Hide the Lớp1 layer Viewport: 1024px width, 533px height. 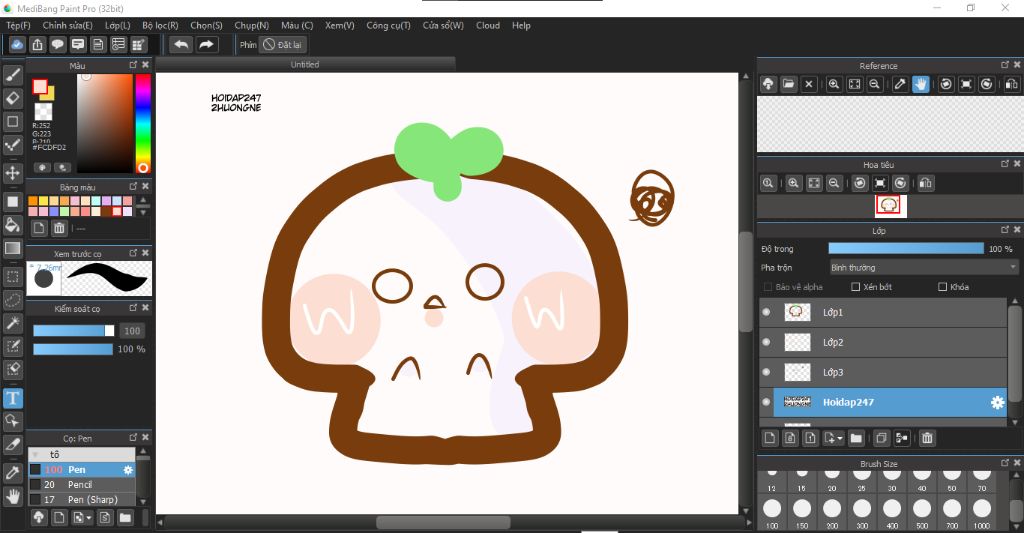pos(767,312)
